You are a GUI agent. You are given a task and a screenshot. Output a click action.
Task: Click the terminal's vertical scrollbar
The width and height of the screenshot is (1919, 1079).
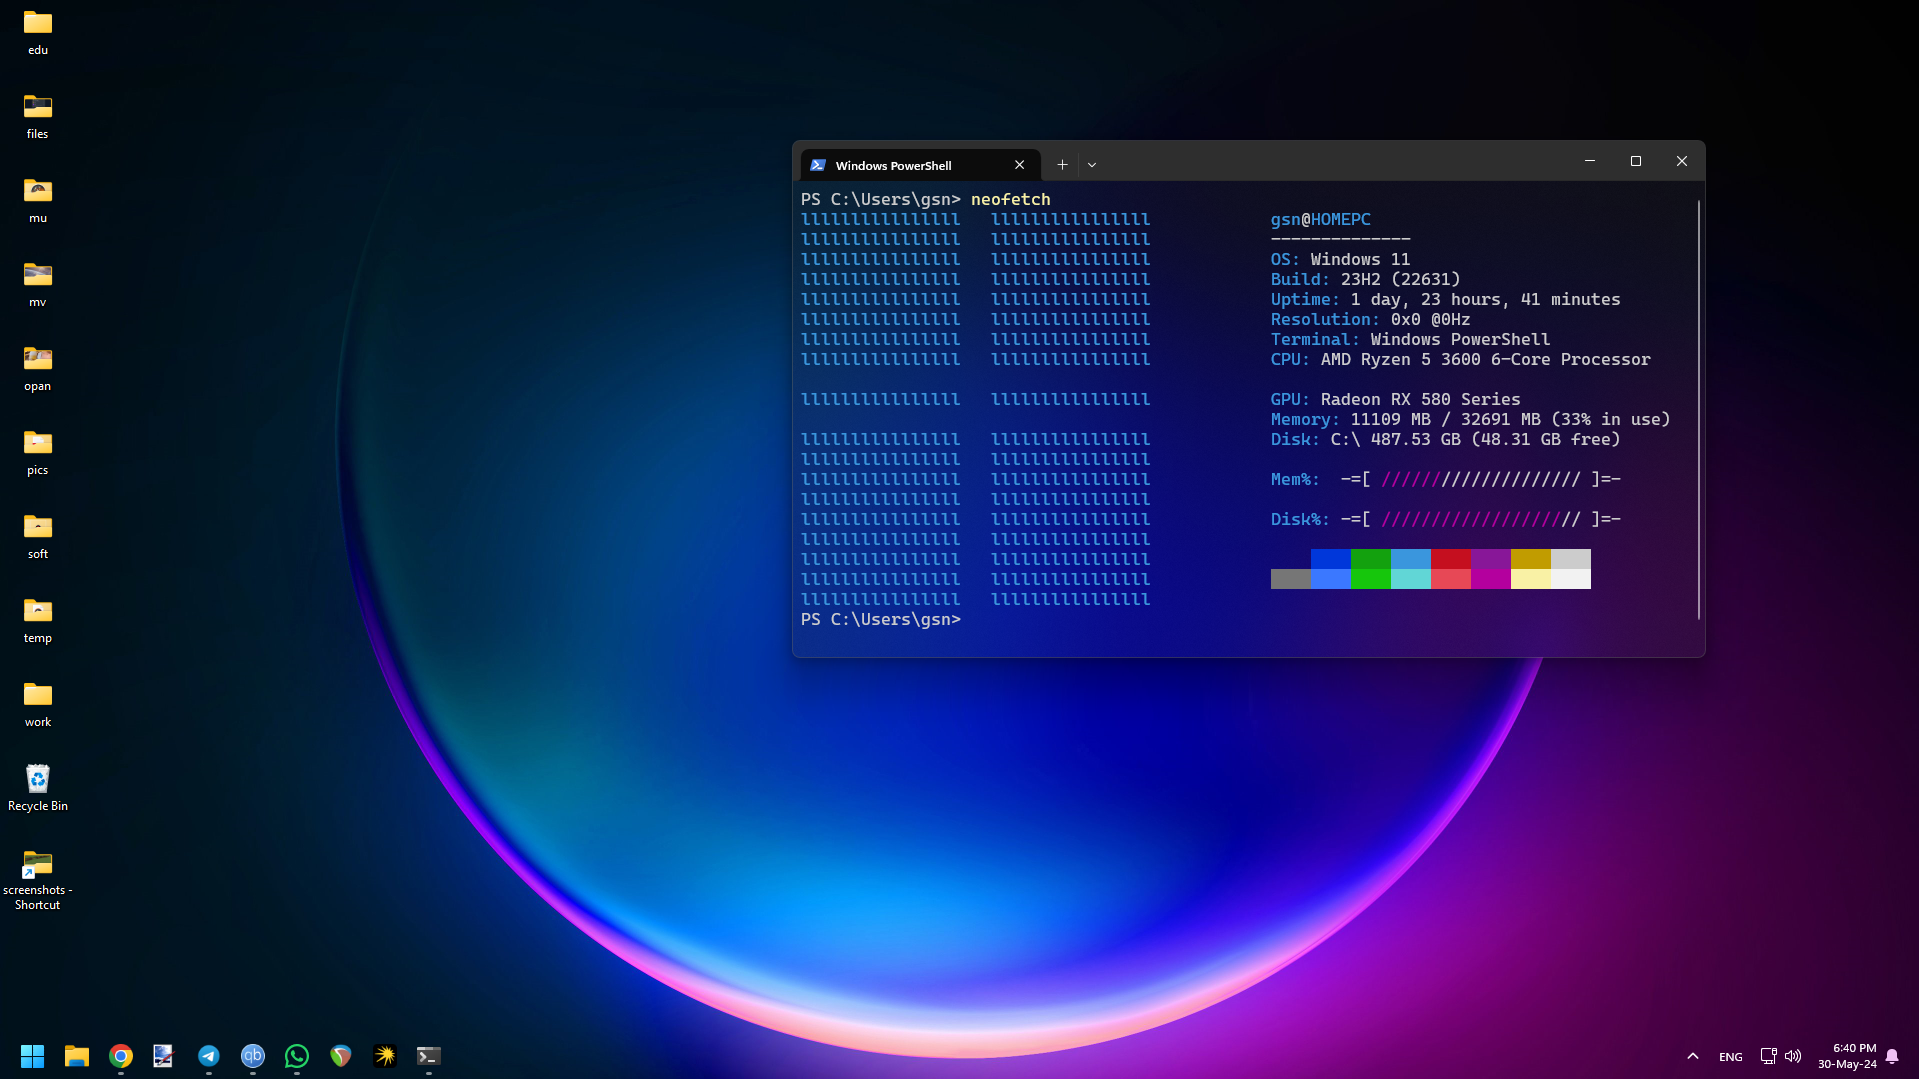[1698, 409]
